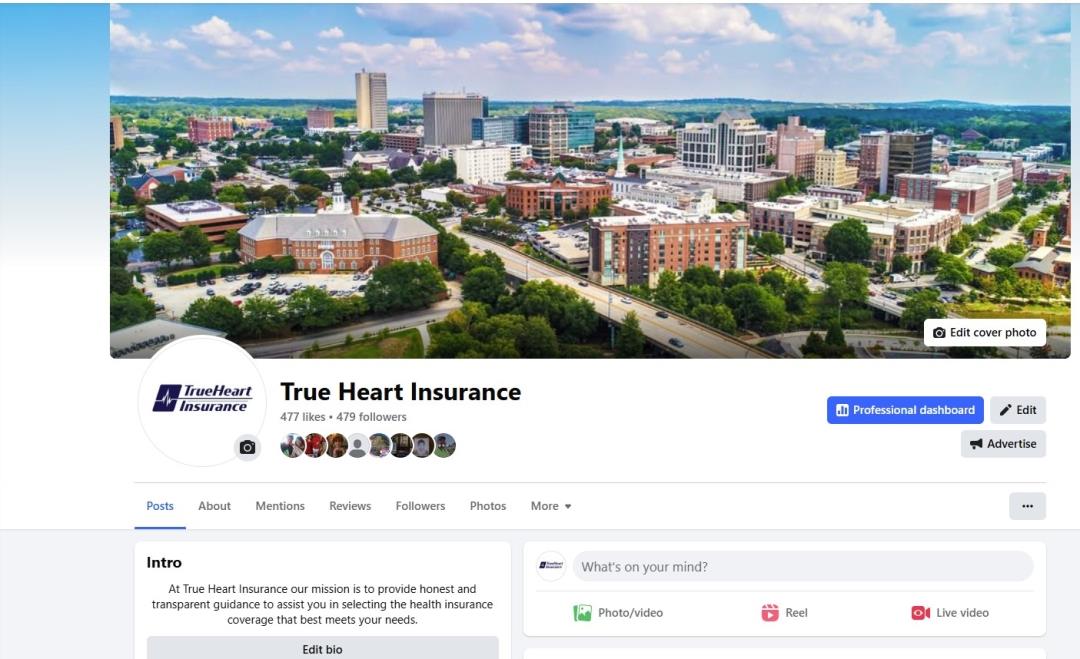Click the first follower avatar thumbnail
The height and width of the screenshot is (659, 1080).
tap(292, 446)
